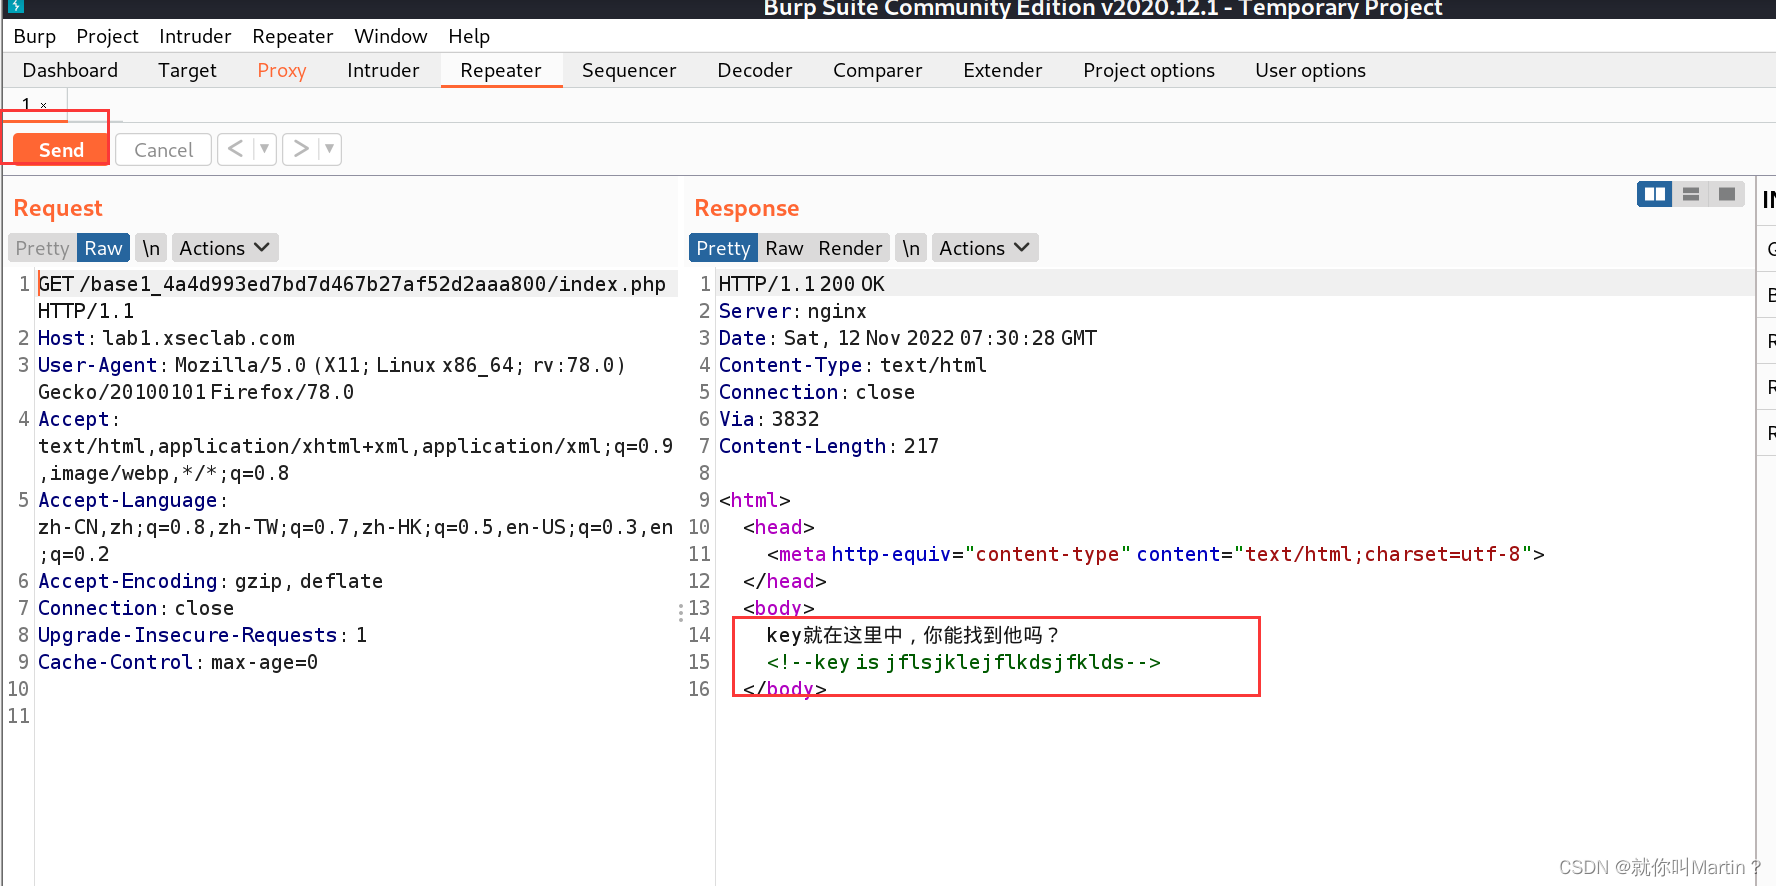Click the Date response header line
This screenshot has height=886, width=1776.
click(908, 338)
